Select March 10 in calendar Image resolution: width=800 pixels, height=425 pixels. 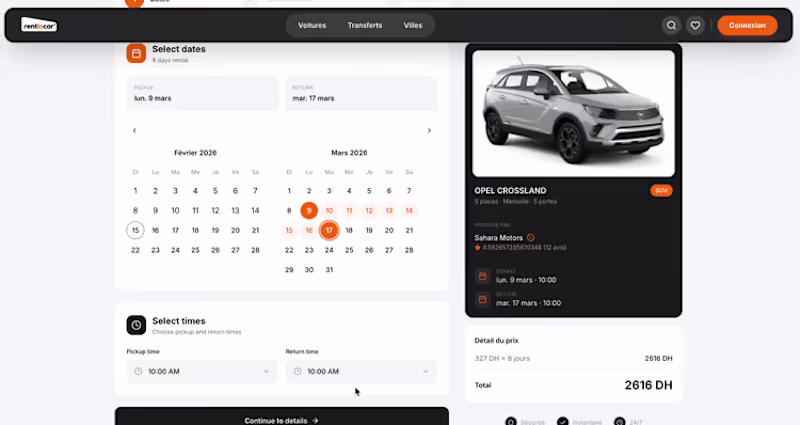pyautogui.click(x=329, y=210)
